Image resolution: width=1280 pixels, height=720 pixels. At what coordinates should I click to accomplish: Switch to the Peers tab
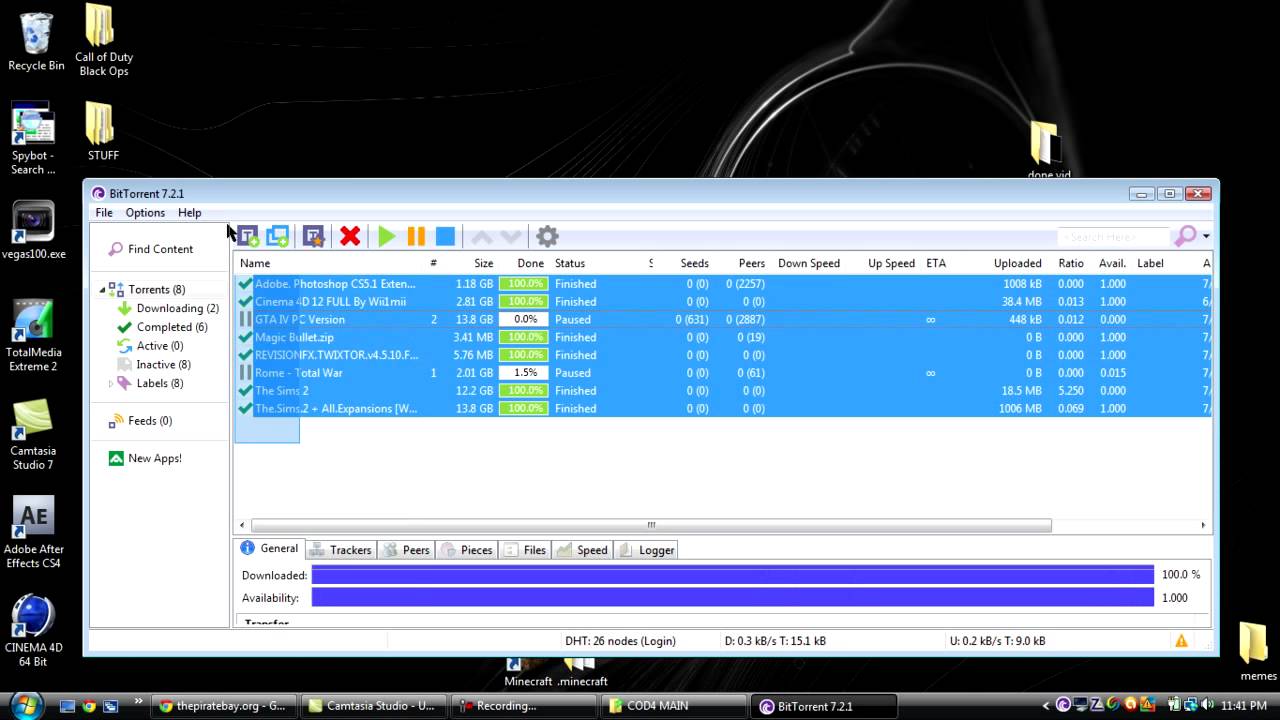point(406,550)
